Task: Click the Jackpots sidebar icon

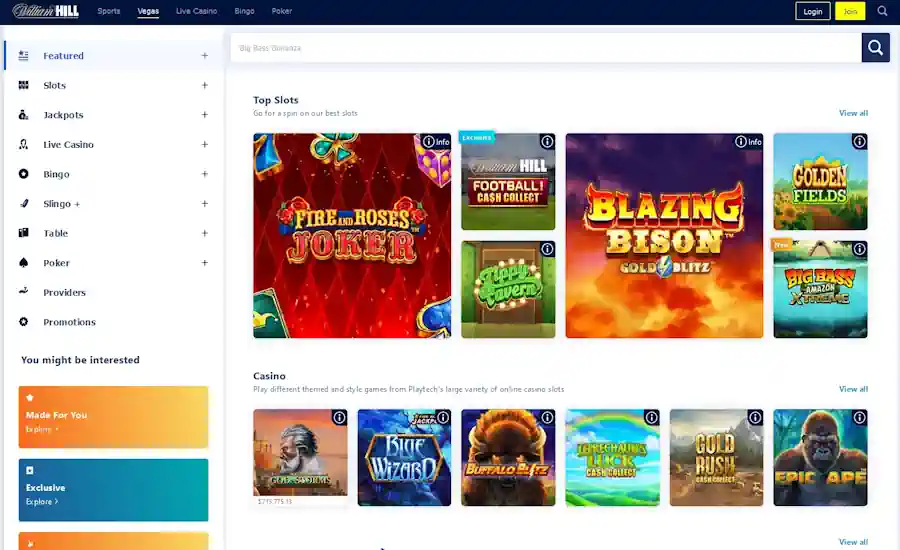Action: click(24, 115)
